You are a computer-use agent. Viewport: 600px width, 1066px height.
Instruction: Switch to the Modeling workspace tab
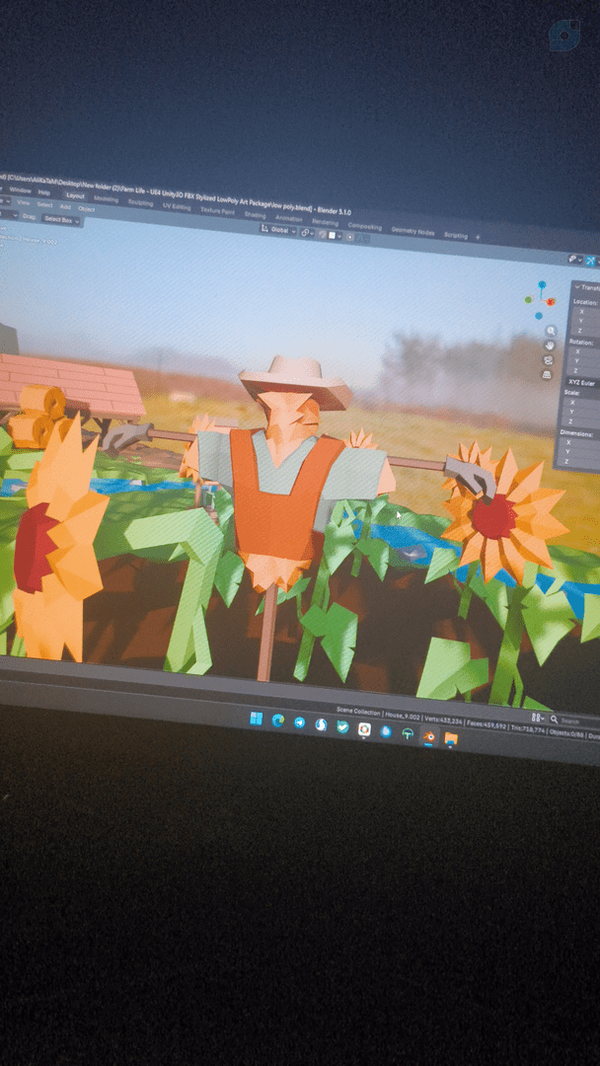pyautogui.click(x=106, y=199)
